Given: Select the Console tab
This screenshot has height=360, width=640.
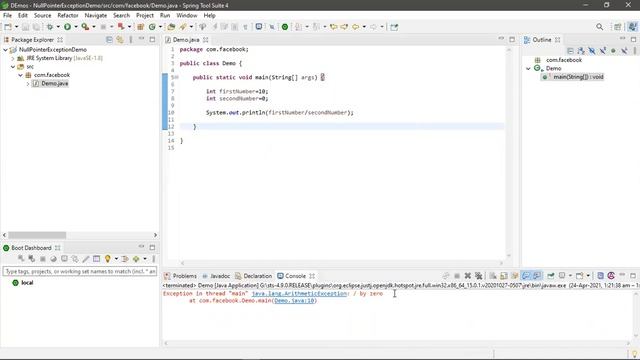Looking at the screenshot, I should (x=291, y=276).
